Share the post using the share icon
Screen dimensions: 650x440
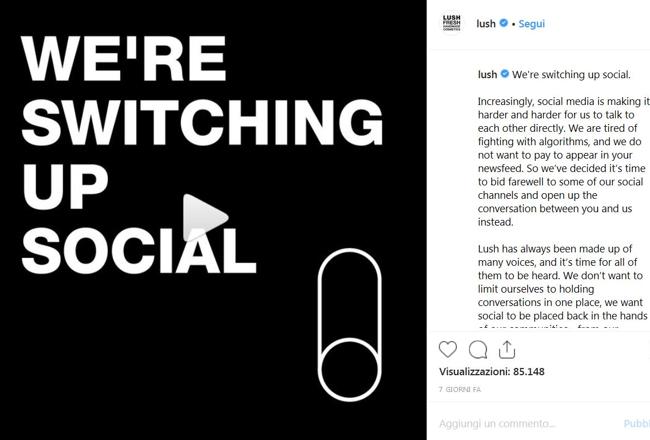tap(507, 349)
